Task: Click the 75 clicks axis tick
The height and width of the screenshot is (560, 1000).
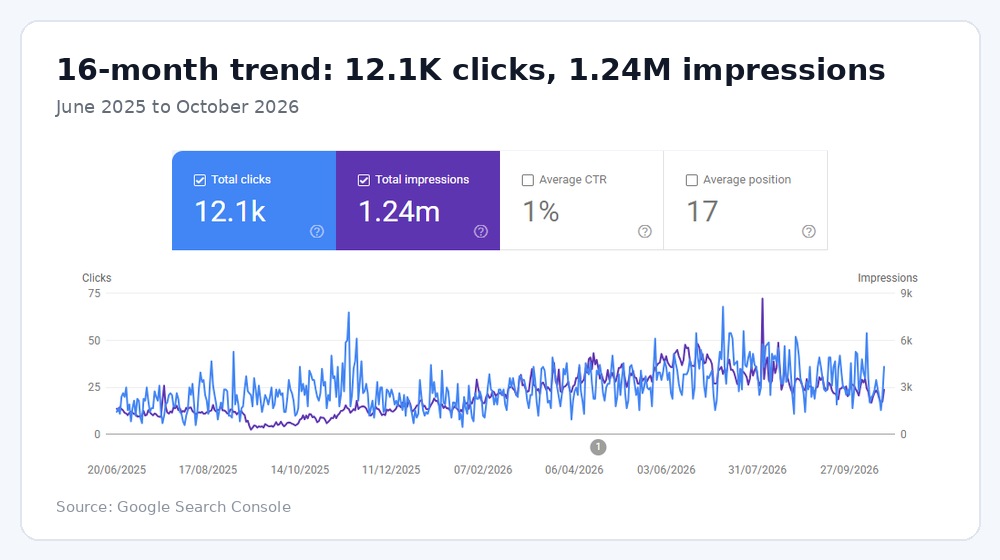Action: [94, 293]
